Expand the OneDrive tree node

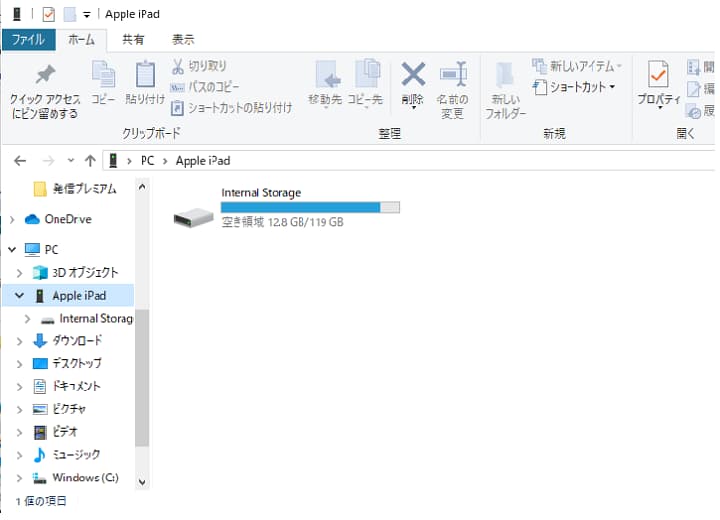click(x=12, y=220)
